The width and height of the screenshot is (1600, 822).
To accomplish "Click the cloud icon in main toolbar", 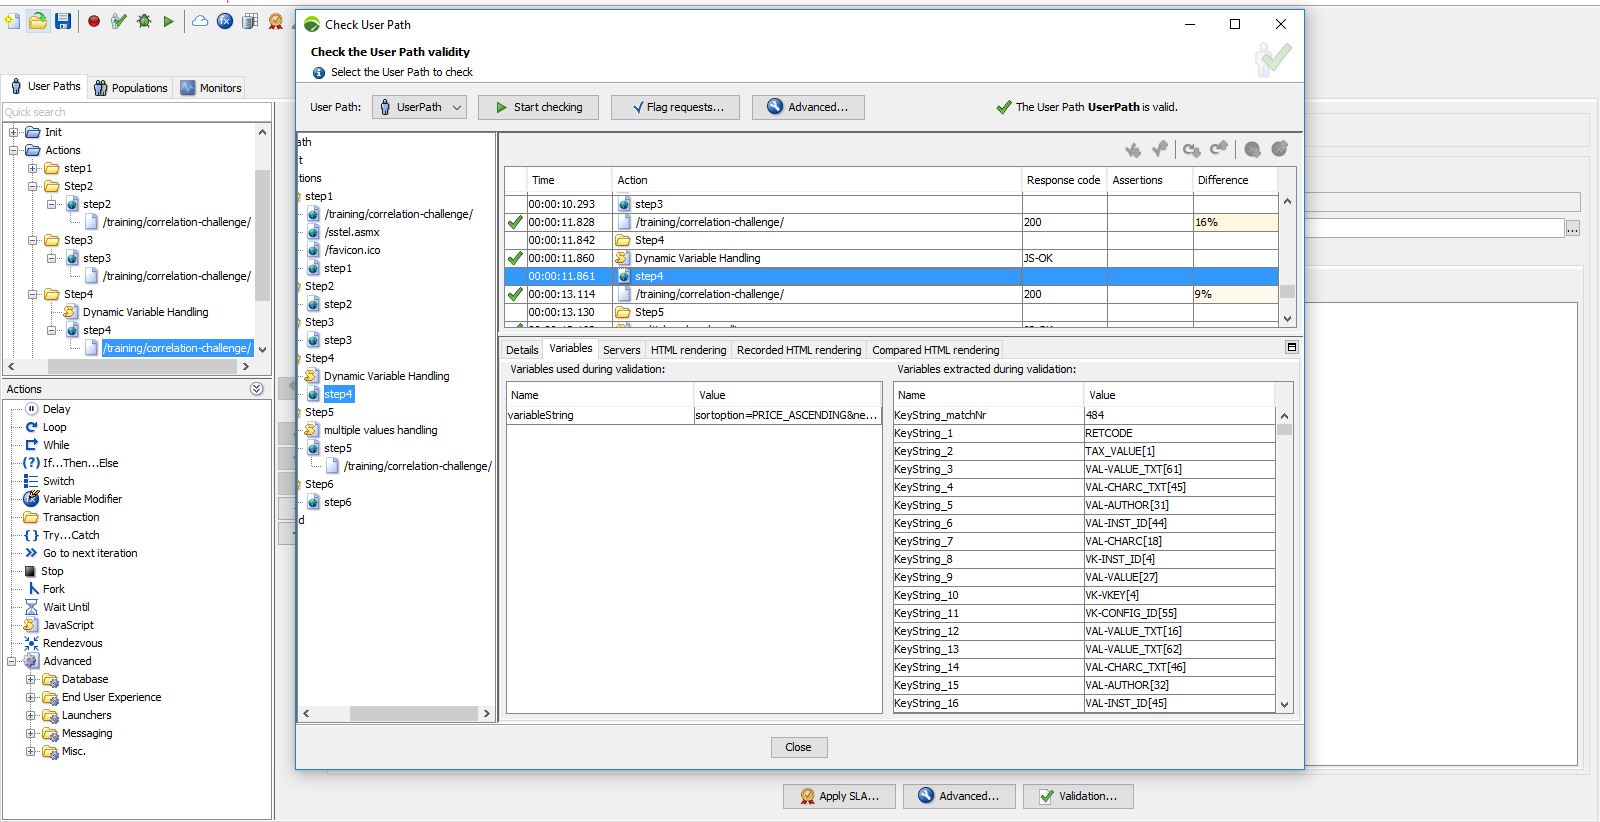I will click(x=200, y=21).
